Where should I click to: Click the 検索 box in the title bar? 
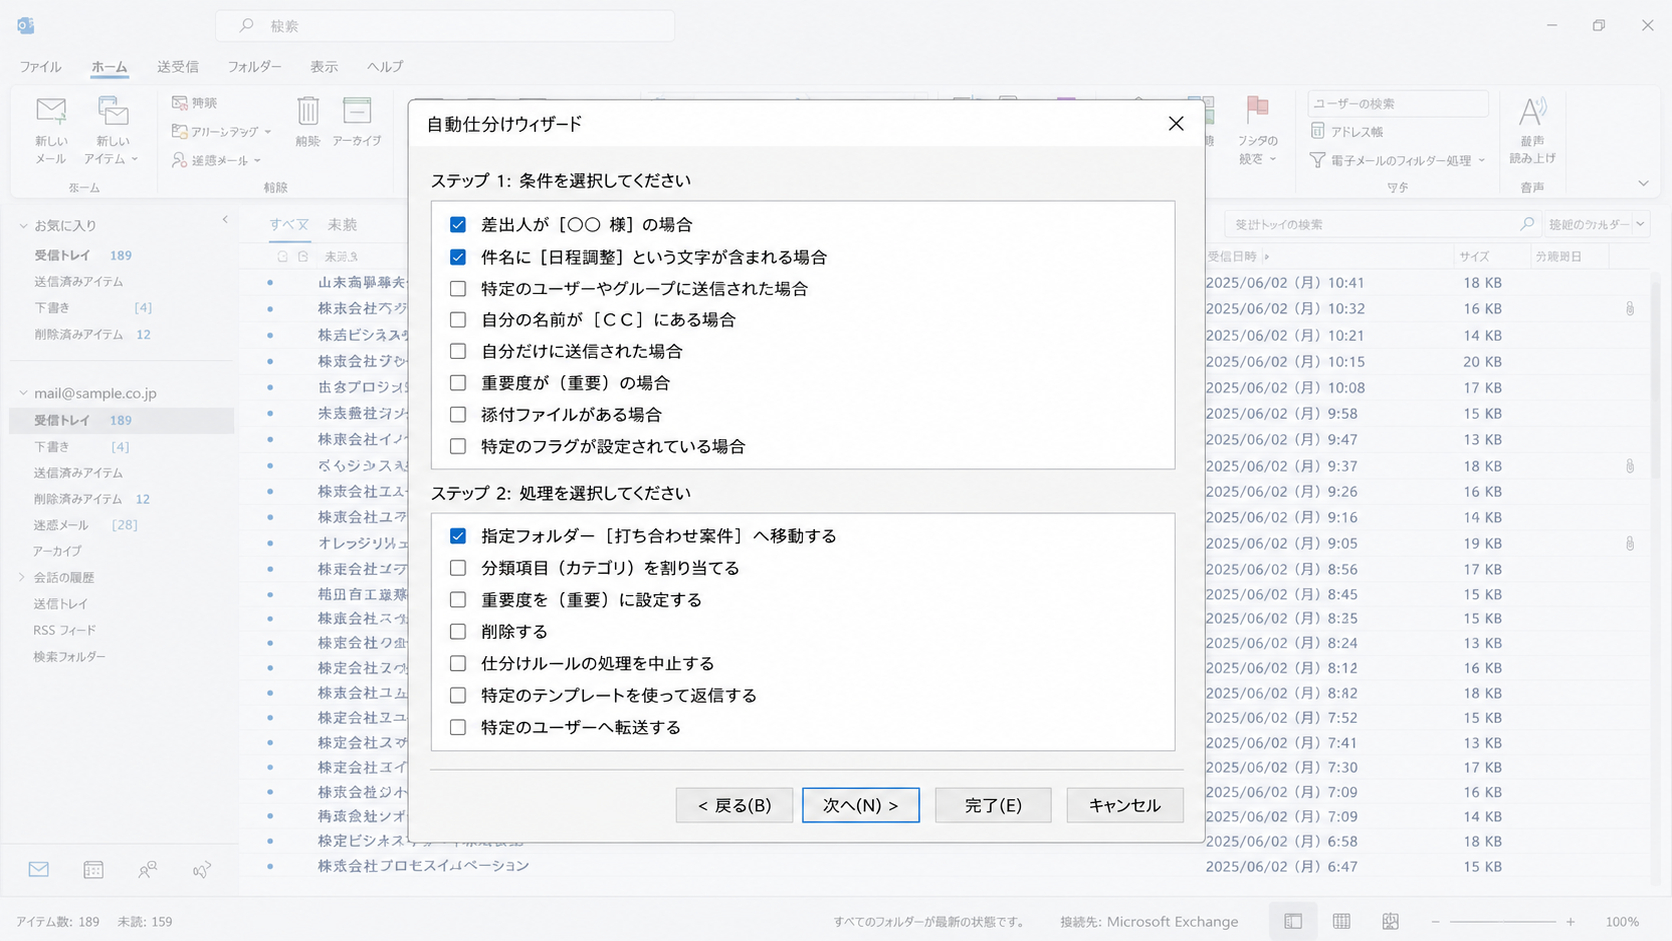445,25
